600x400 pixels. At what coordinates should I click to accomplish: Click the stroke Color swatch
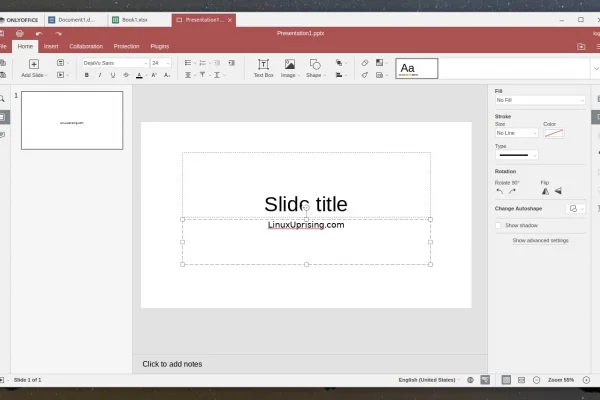[553, 133]
